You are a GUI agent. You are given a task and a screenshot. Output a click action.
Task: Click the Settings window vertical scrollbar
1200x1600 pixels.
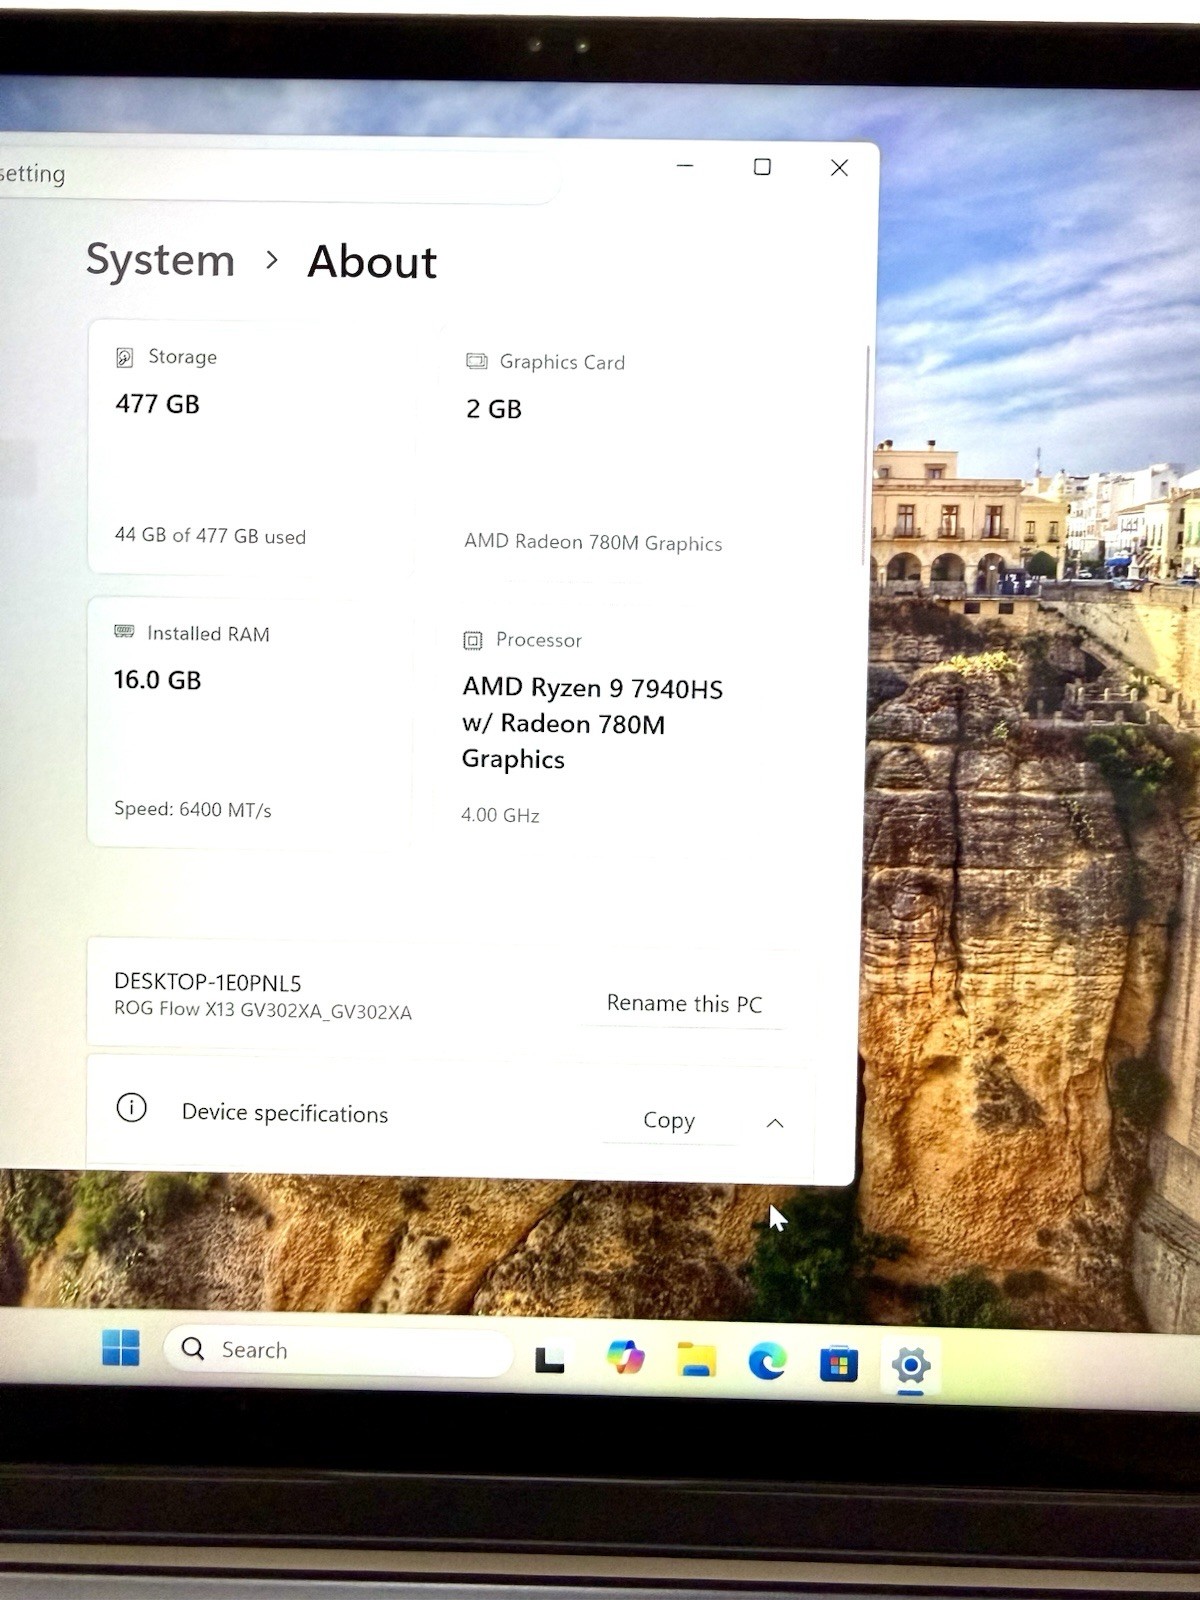867,455
